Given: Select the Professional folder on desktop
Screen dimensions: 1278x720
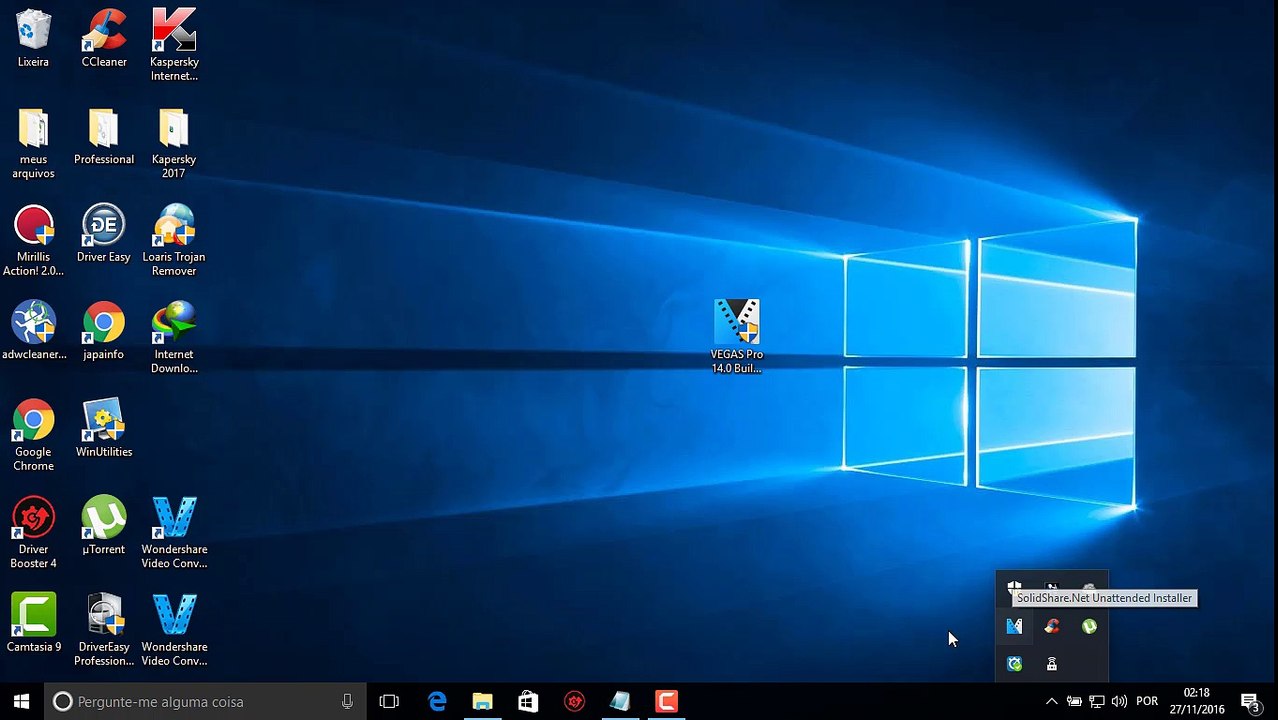Looking at the screenshot, I should click(104, 136).
